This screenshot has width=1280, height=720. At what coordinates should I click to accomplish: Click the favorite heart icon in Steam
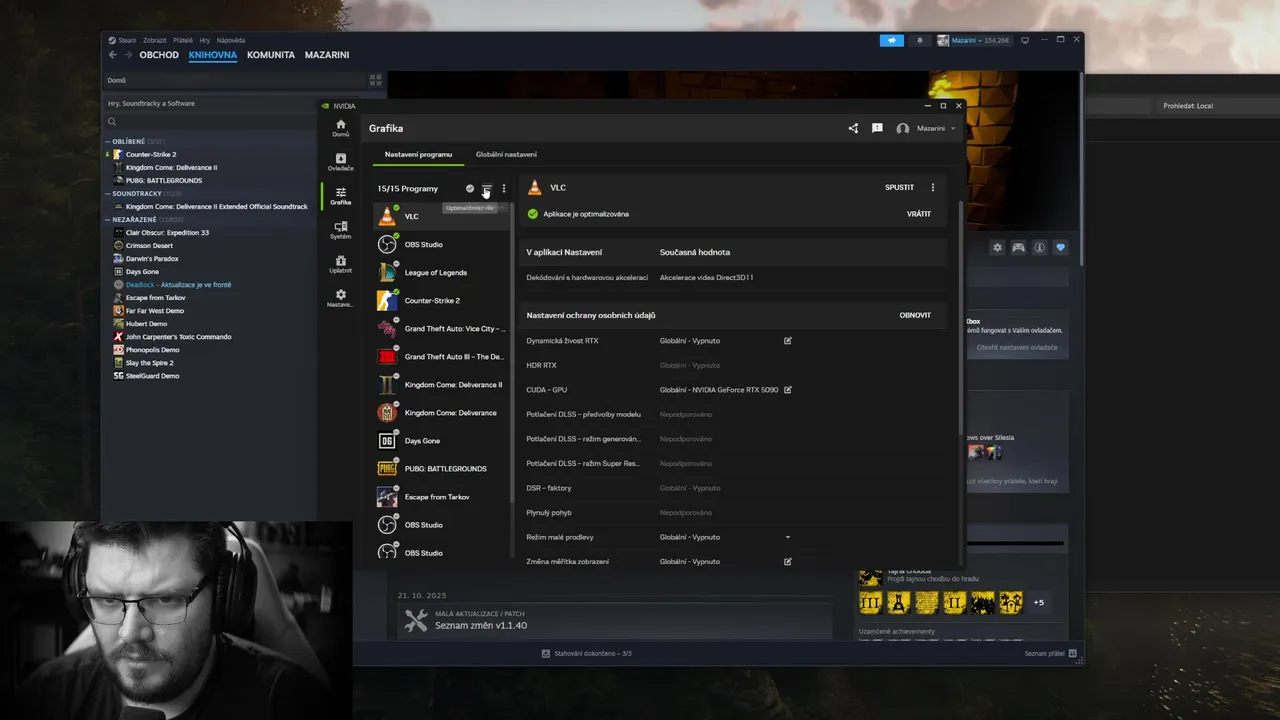coord(1061,247)
